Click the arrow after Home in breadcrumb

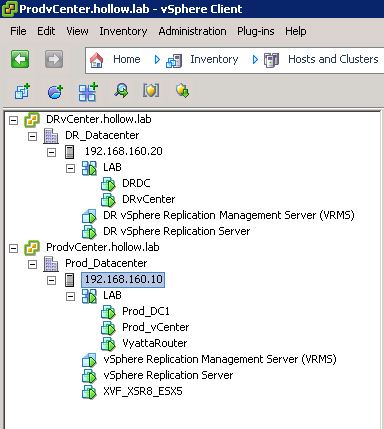157,60
